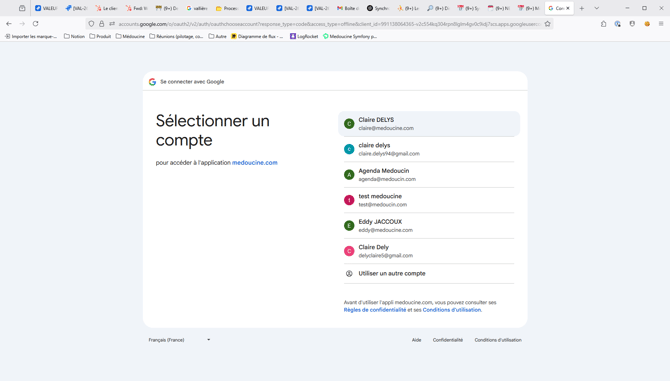The image size is (670, 381).
Task: Switch to the Le clien tab
Action: 106,8
